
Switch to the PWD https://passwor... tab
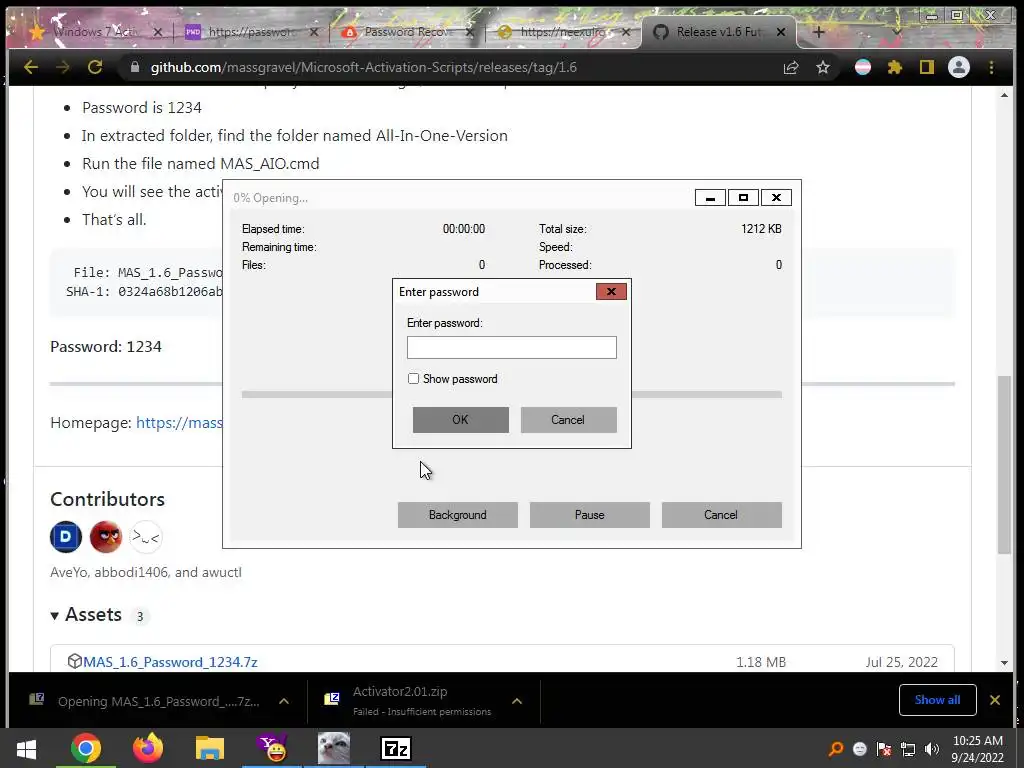[251, 32]
